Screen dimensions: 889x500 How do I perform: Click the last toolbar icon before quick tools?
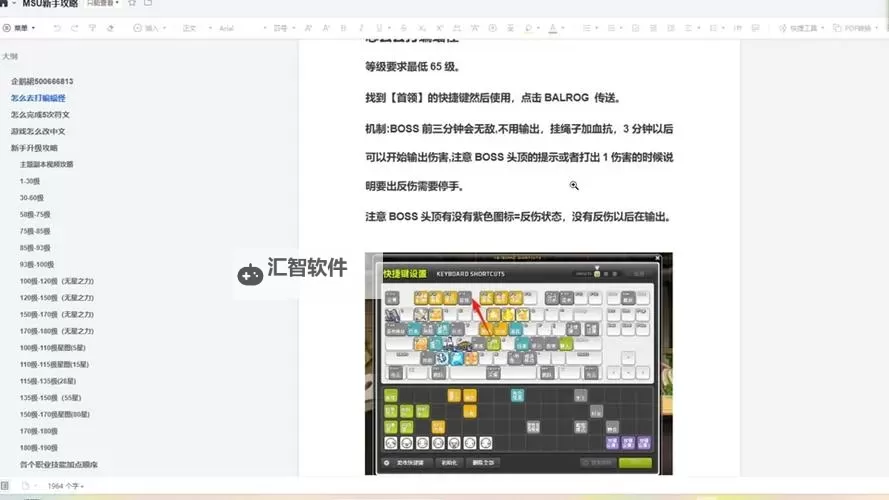coord(755,28)
